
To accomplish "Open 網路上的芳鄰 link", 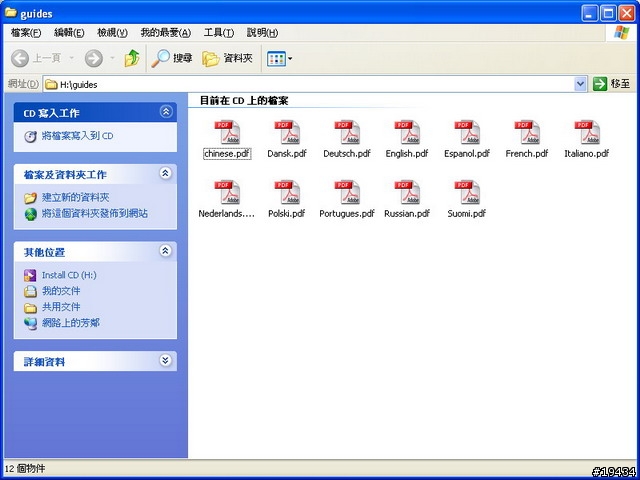I will click(71, 323).
